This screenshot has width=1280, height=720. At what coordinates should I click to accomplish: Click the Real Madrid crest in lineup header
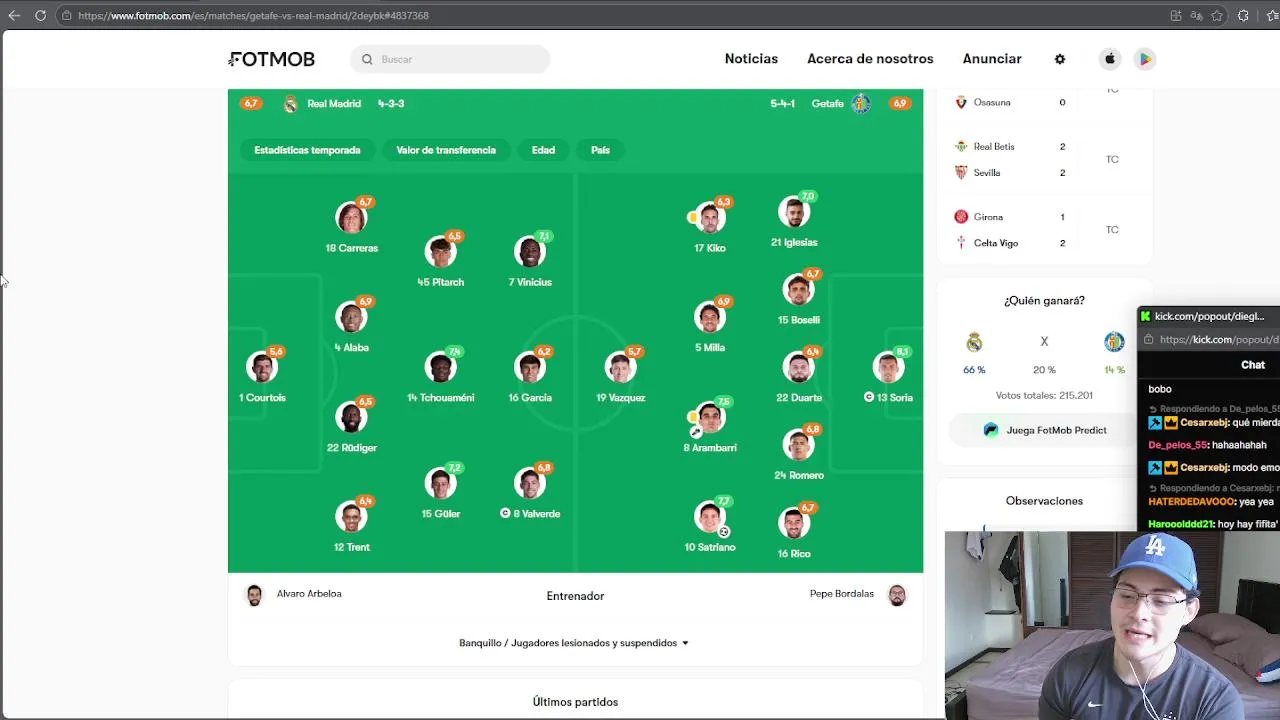click(x=290, y=104)
